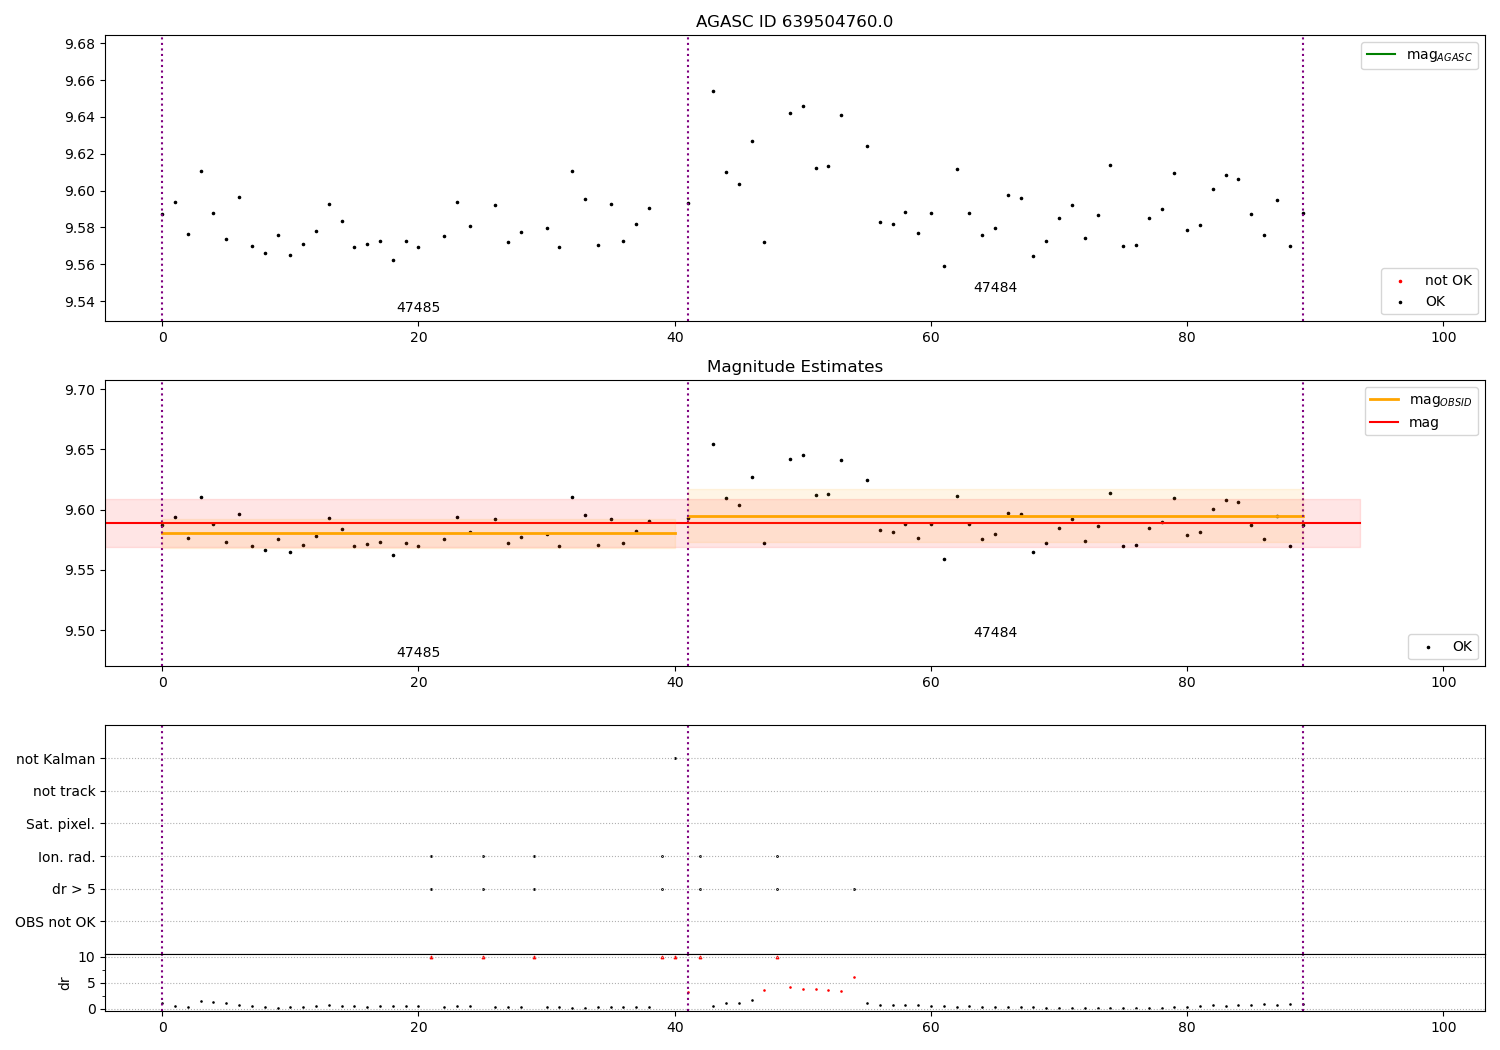Screen dimensions: 1500x1050
Task: Click the 10 tick on the dr axis
Action: (x=87, y=957)
